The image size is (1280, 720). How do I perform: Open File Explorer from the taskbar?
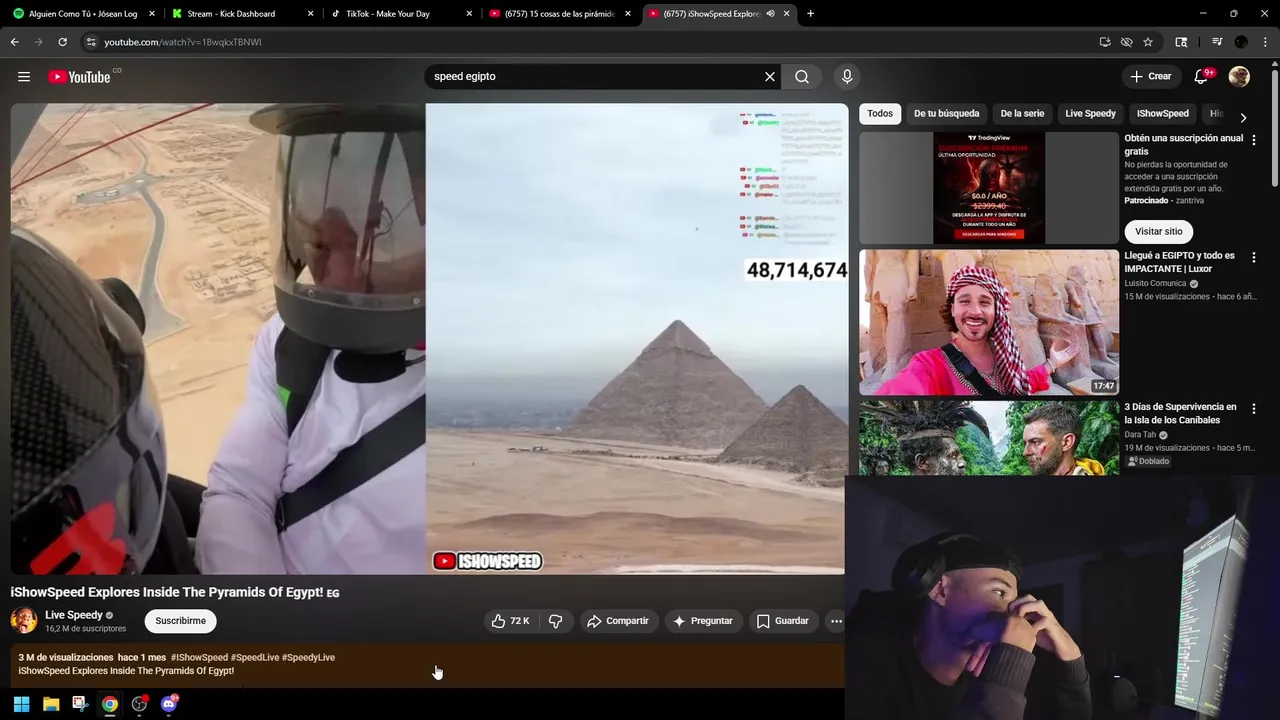(51, 704)
